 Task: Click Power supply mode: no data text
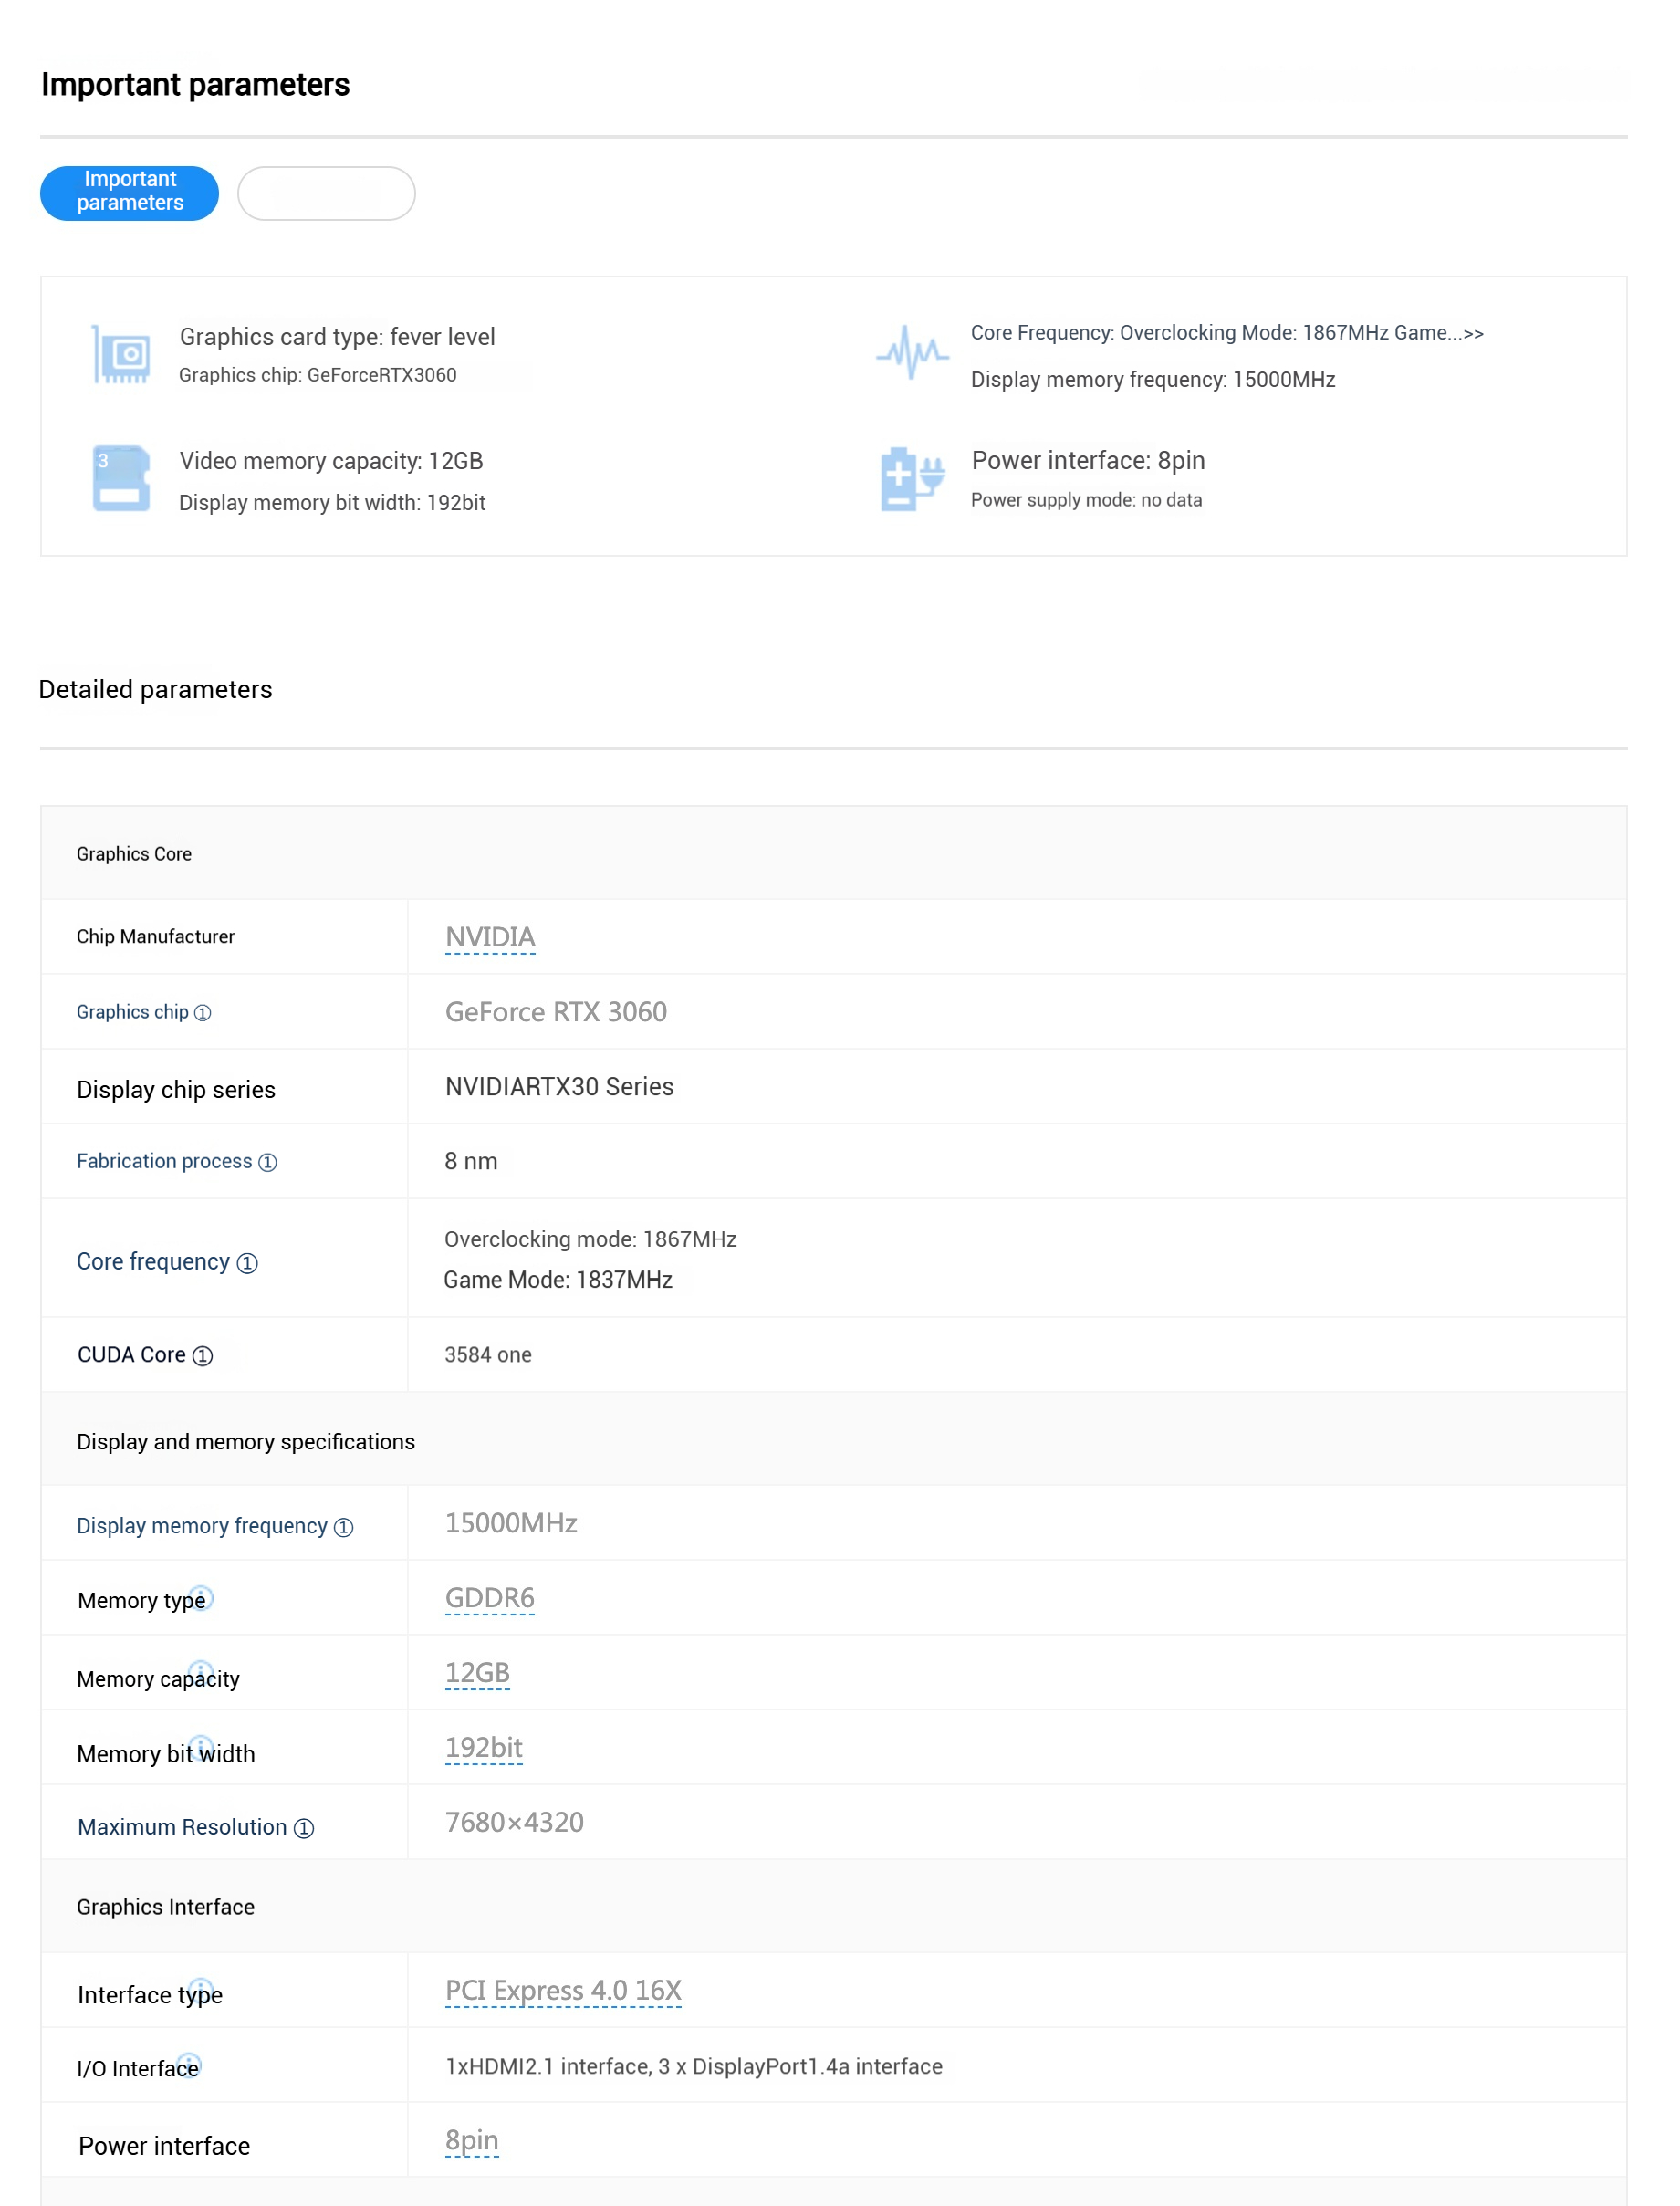point(1087,500)
